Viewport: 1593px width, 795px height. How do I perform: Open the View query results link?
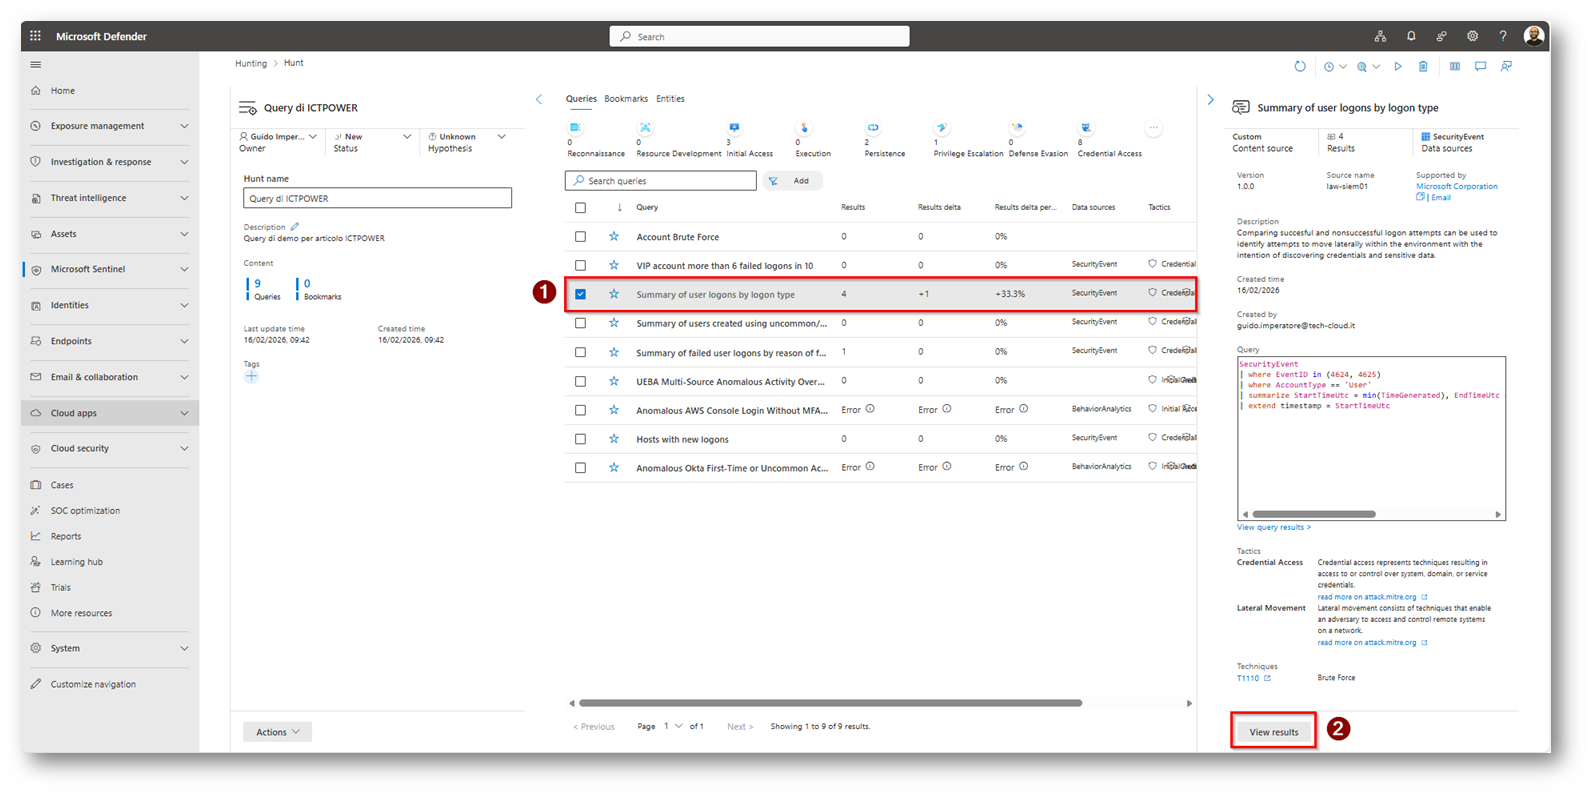click(x=1273, y=527)
